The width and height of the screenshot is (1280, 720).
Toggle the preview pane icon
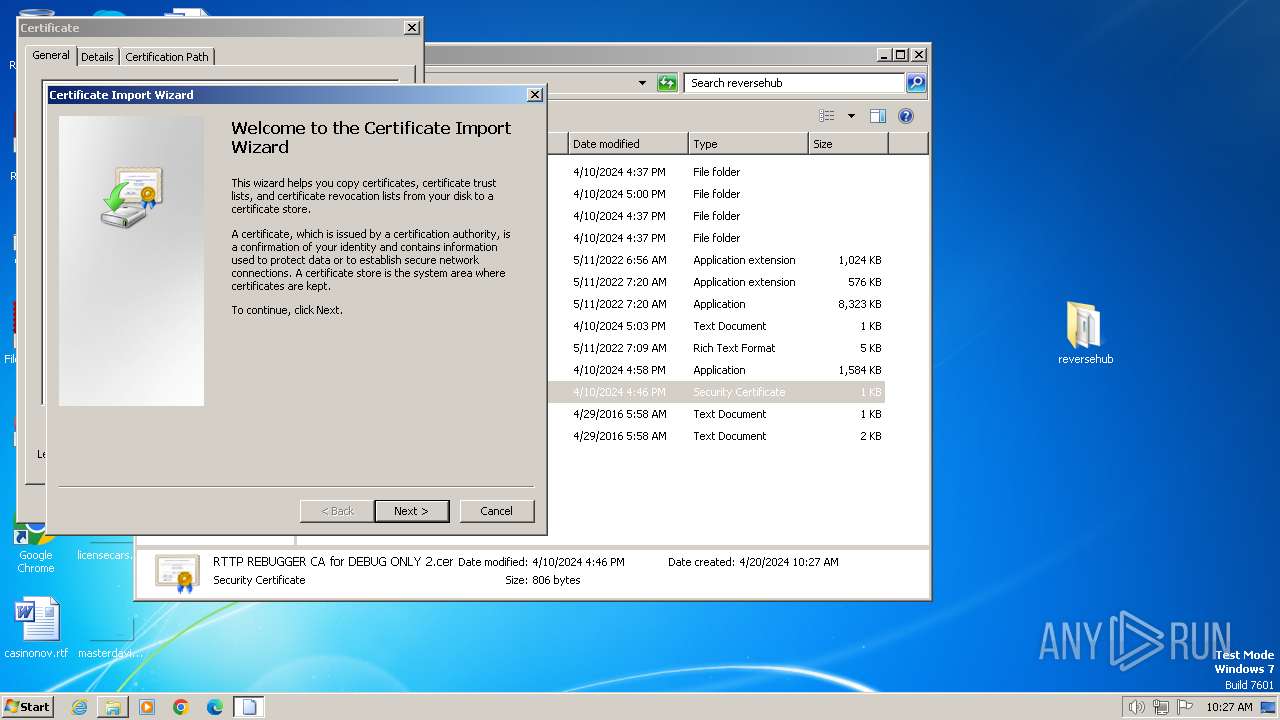877,116
